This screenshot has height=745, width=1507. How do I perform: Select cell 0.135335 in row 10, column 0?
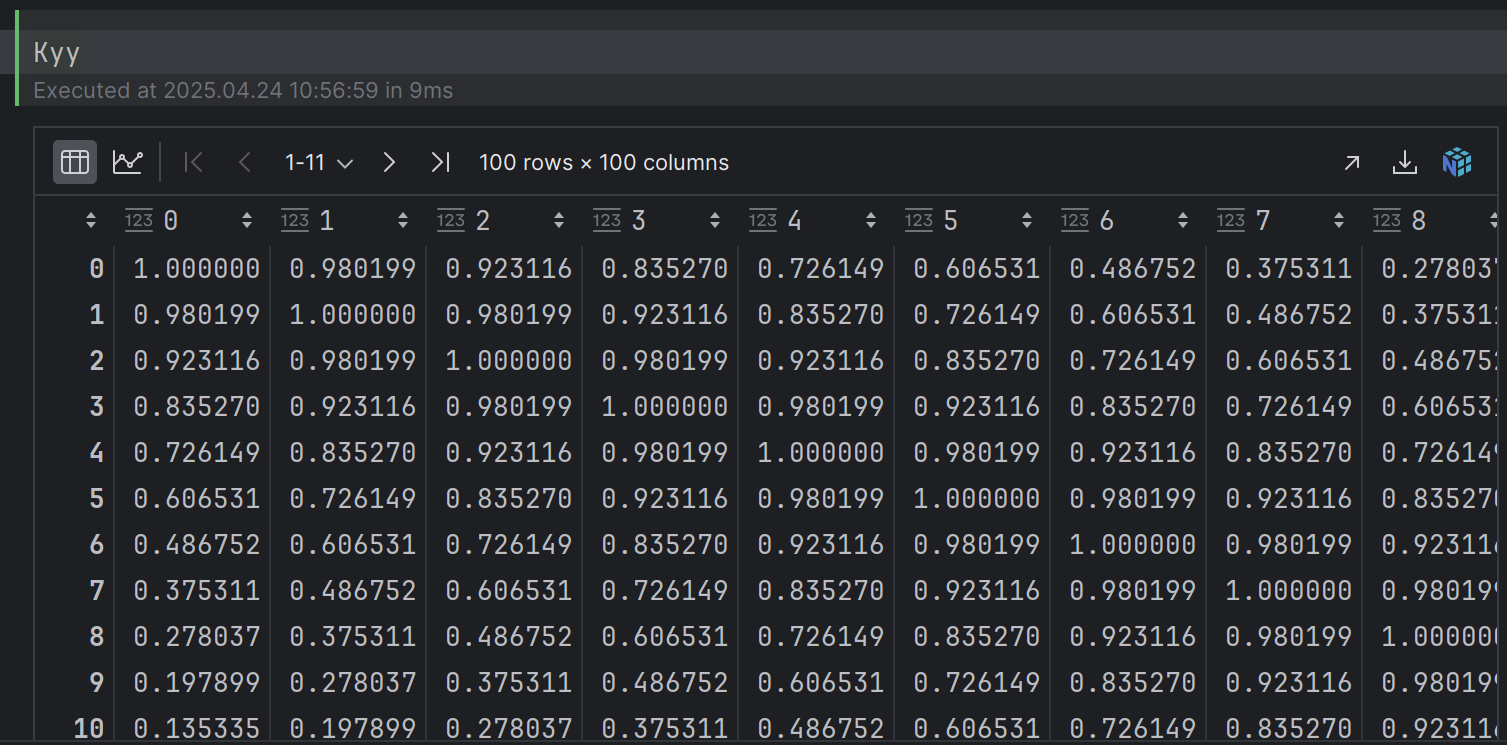(197, 728)
